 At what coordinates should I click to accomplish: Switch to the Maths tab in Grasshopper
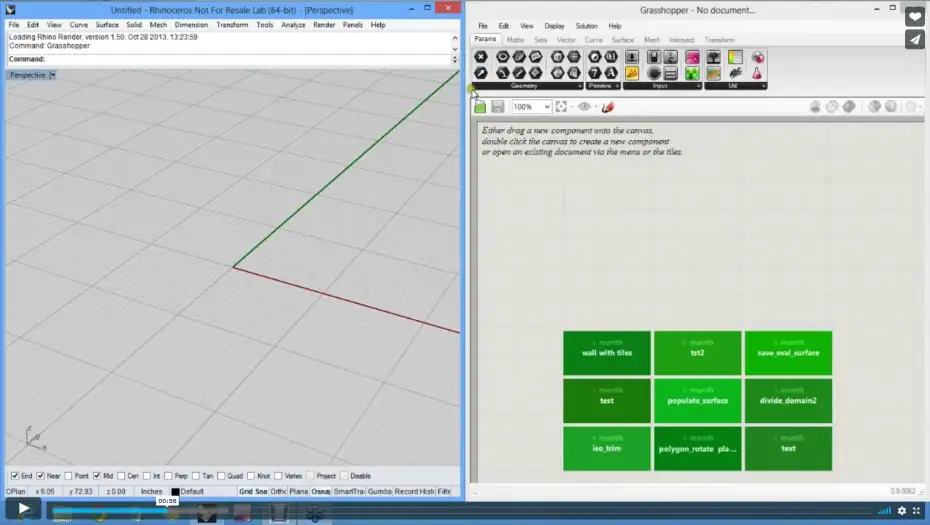[515, 40]
